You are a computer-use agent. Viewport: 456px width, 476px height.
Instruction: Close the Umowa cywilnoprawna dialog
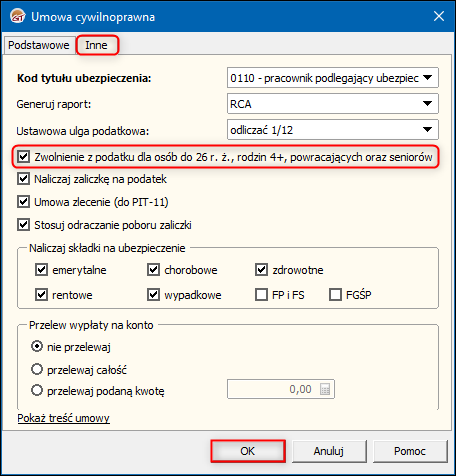pyautogui.click(x=439, y=16)
